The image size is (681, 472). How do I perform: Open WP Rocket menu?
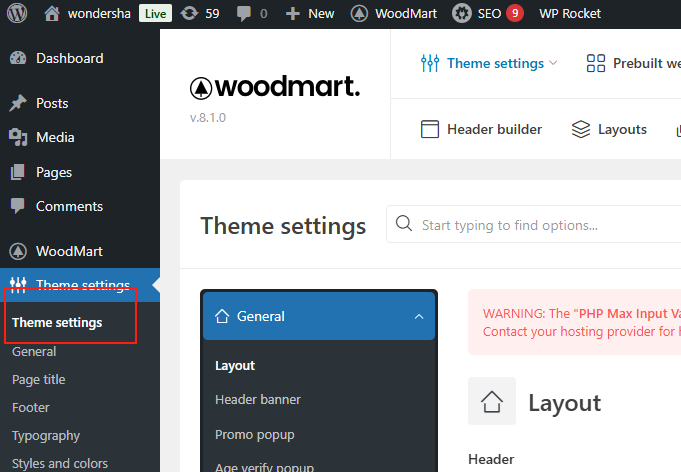tap(570, 13)
